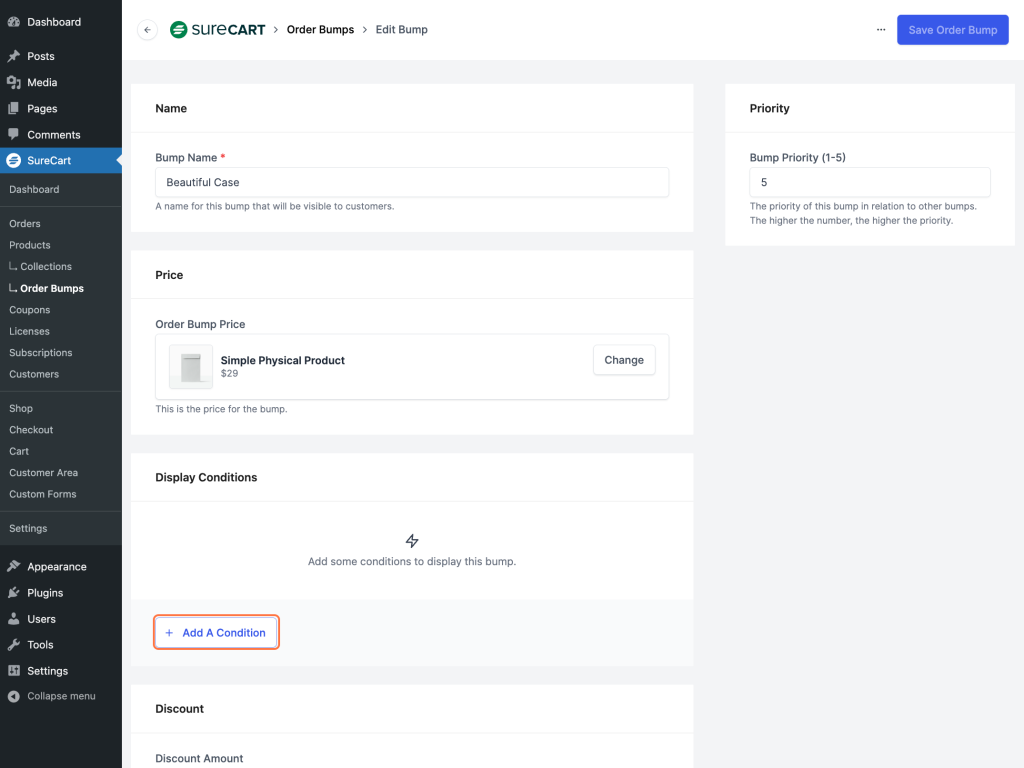Click the Plugins icon in sidebar

coord(14,593)
